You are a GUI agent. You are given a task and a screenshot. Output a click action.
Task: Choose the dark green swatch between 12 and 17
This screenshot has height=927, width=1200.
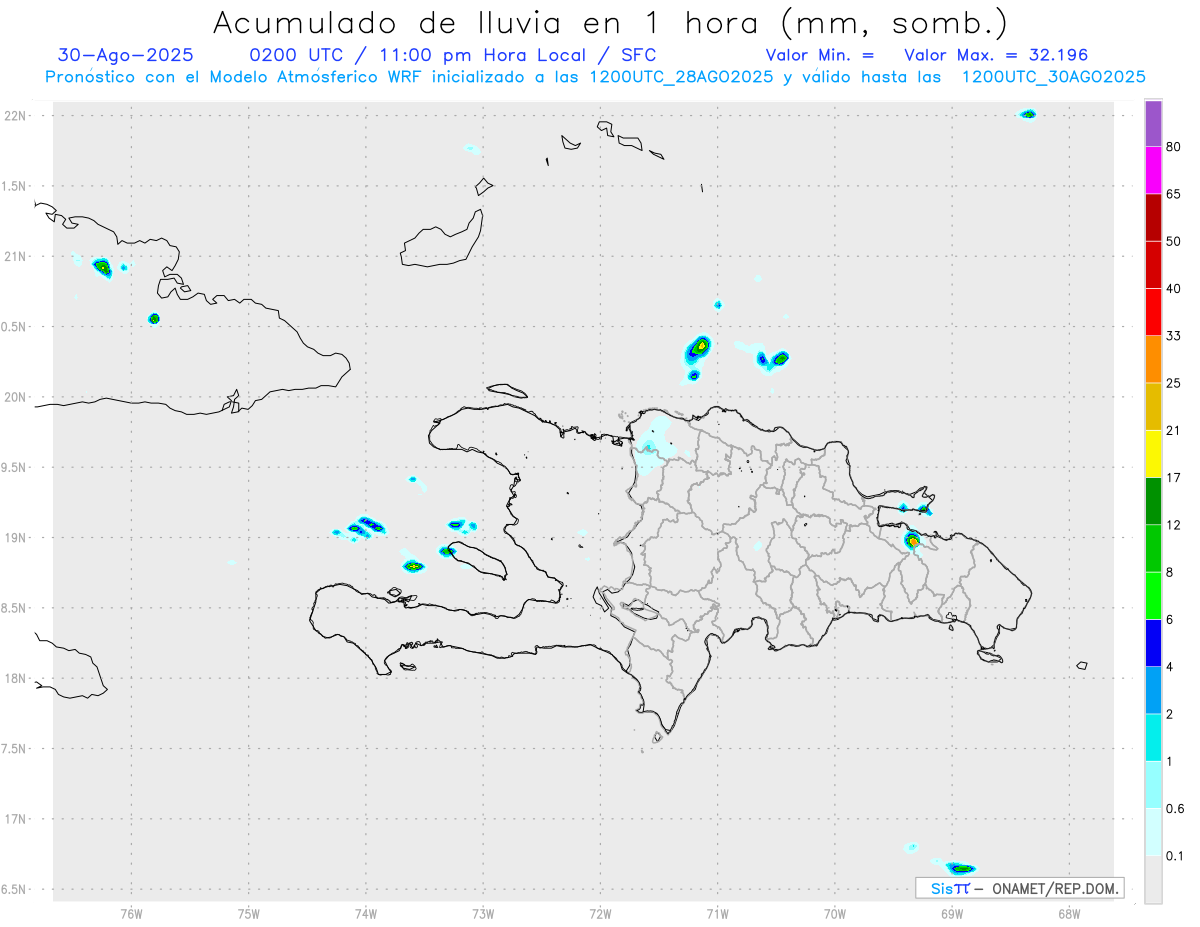coord(1153,501)
